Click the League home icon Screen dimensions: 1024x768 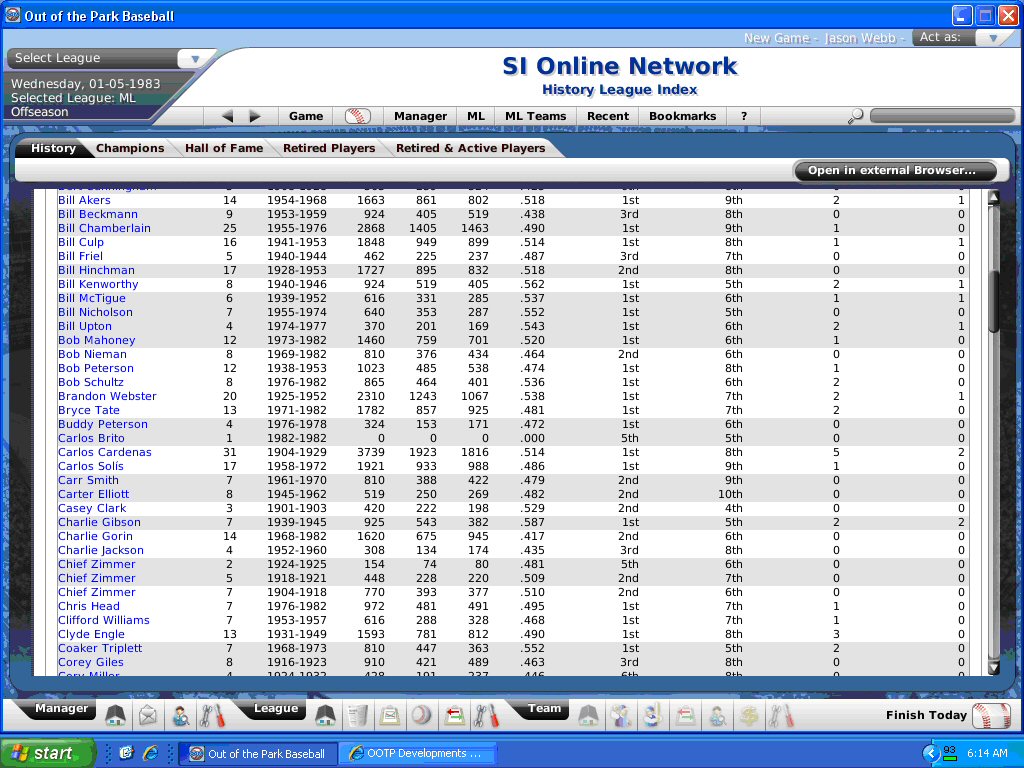325,715
